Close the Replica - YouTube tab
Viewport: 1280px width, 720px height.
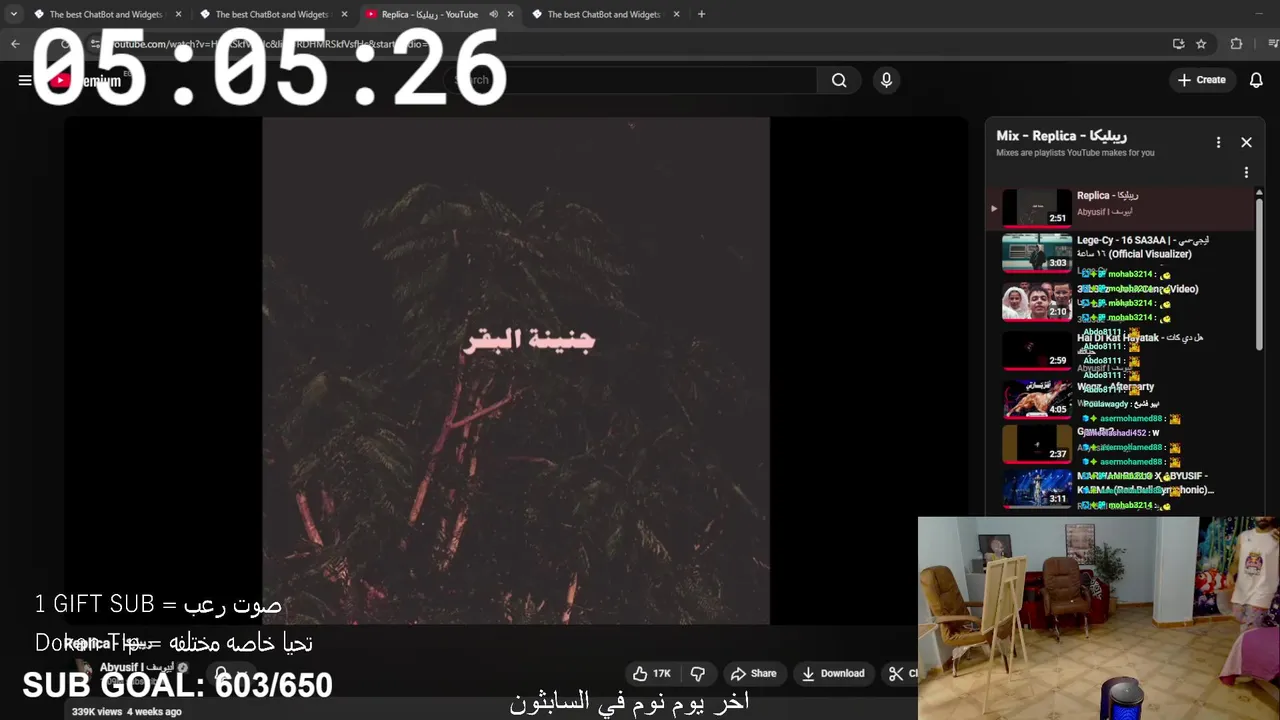click(x=511, y=14)
